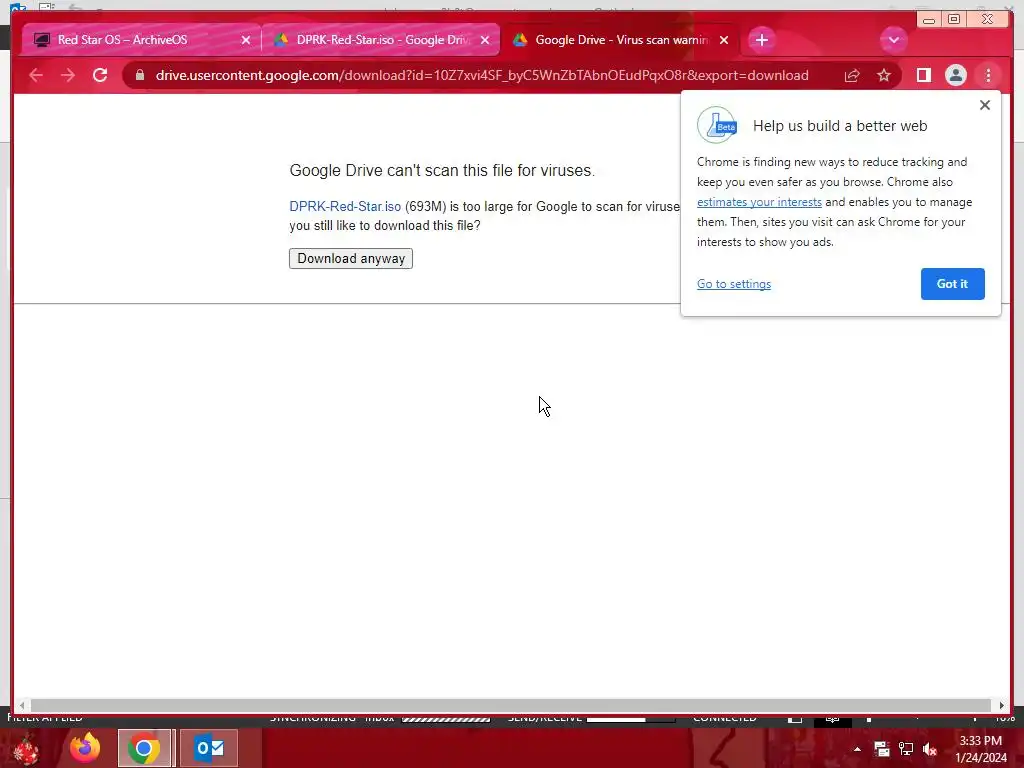Click the scrollbar left arrow

[22, 705]
